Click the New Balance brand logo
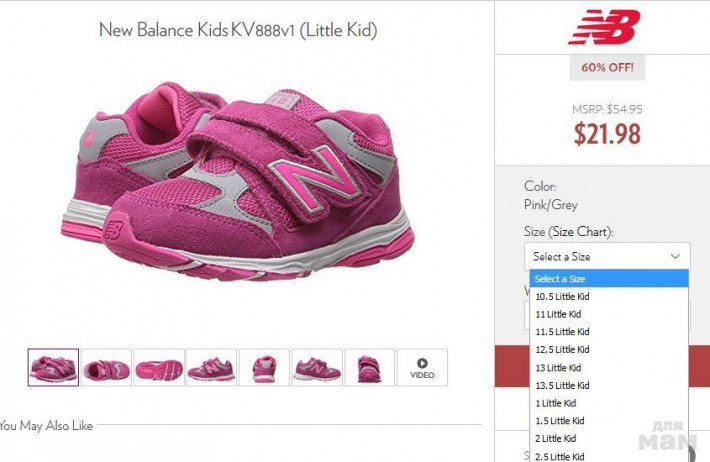The width and height of the screenshot is (710, 462). pos(603,26)
